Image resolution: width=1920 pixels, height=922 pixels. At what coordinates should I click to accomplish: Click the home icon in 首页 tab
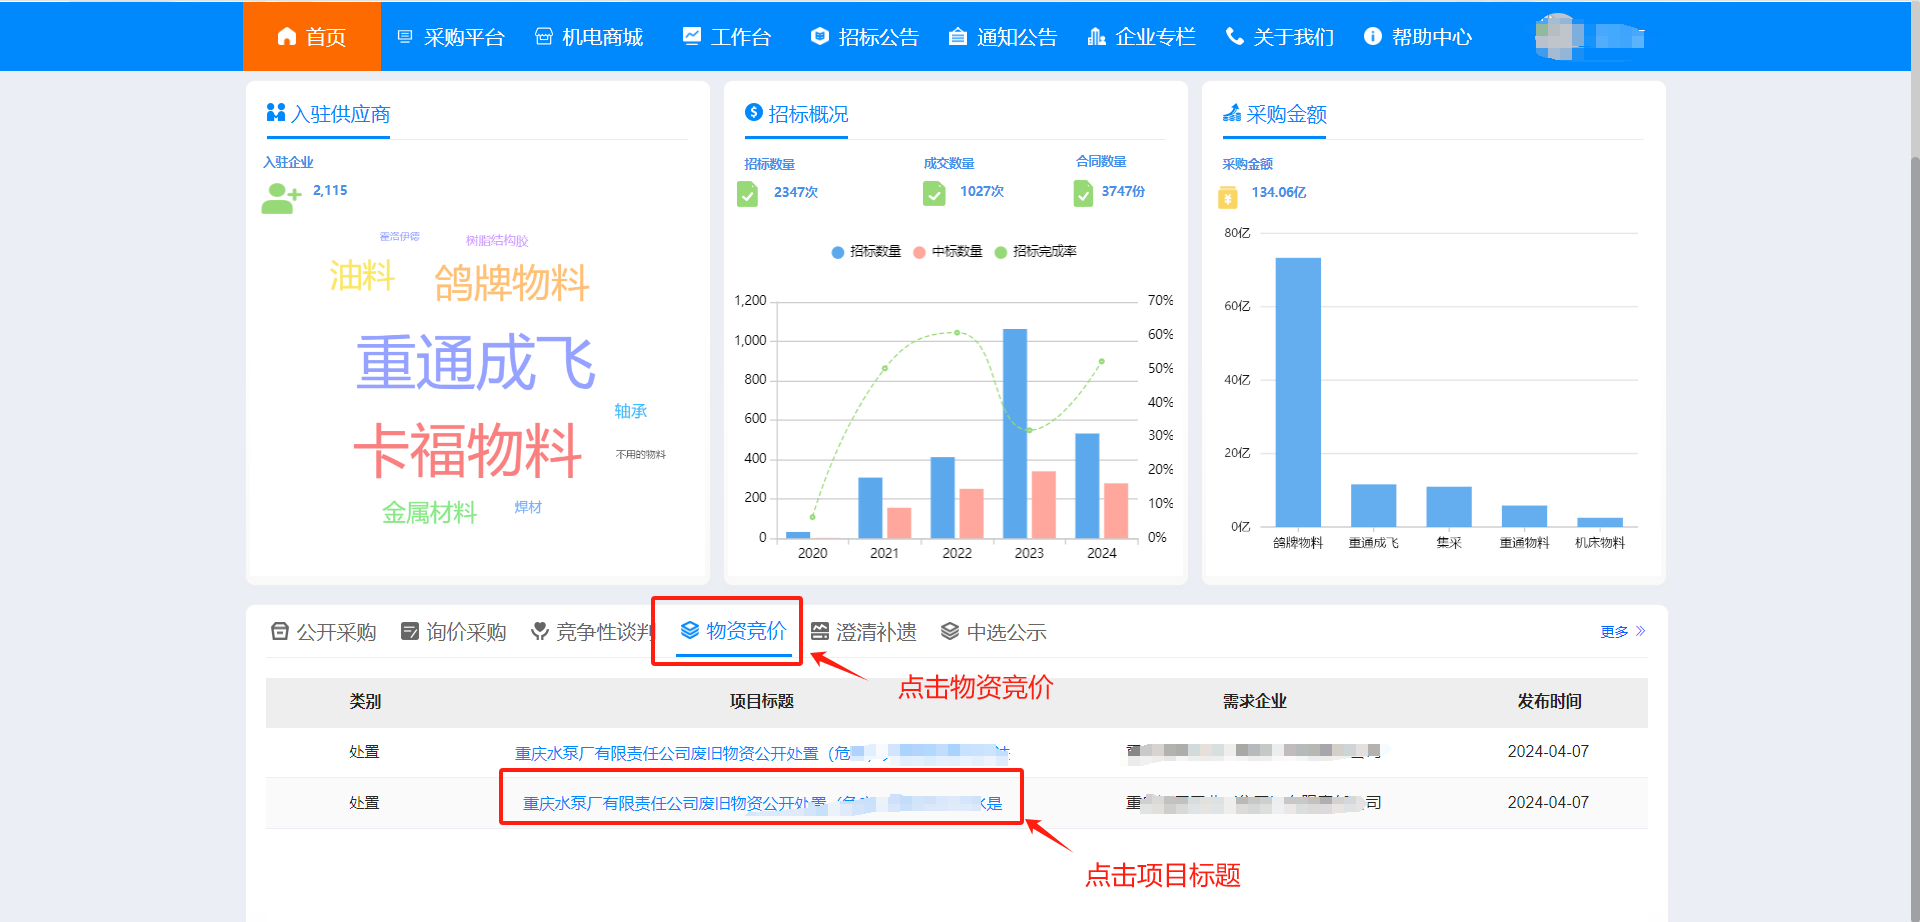(x=287, y=37)
